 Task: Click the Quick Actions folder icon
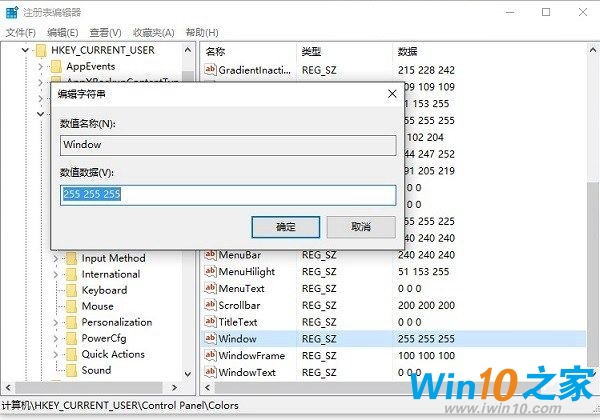pyautogui.click(x=72, y=355)
